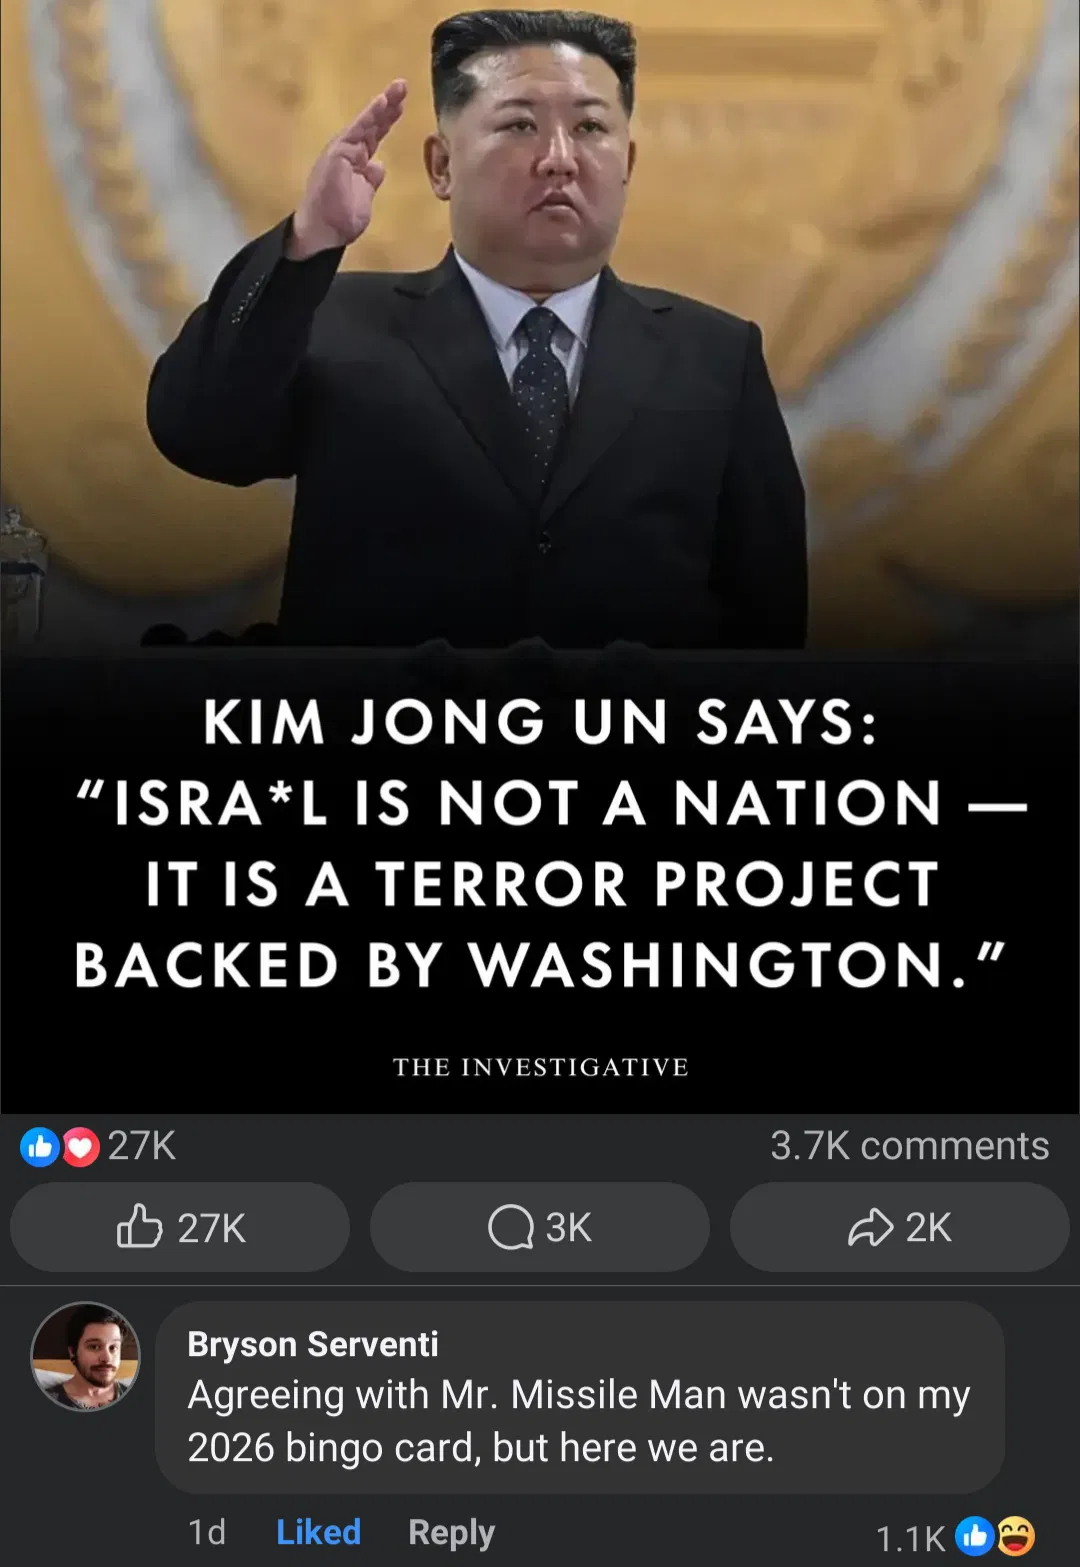This screenshot has height=1567, width=1080.
Task: Tap the BACKED BY WASHINGTON quote line
Action: [x=539, y=965]
